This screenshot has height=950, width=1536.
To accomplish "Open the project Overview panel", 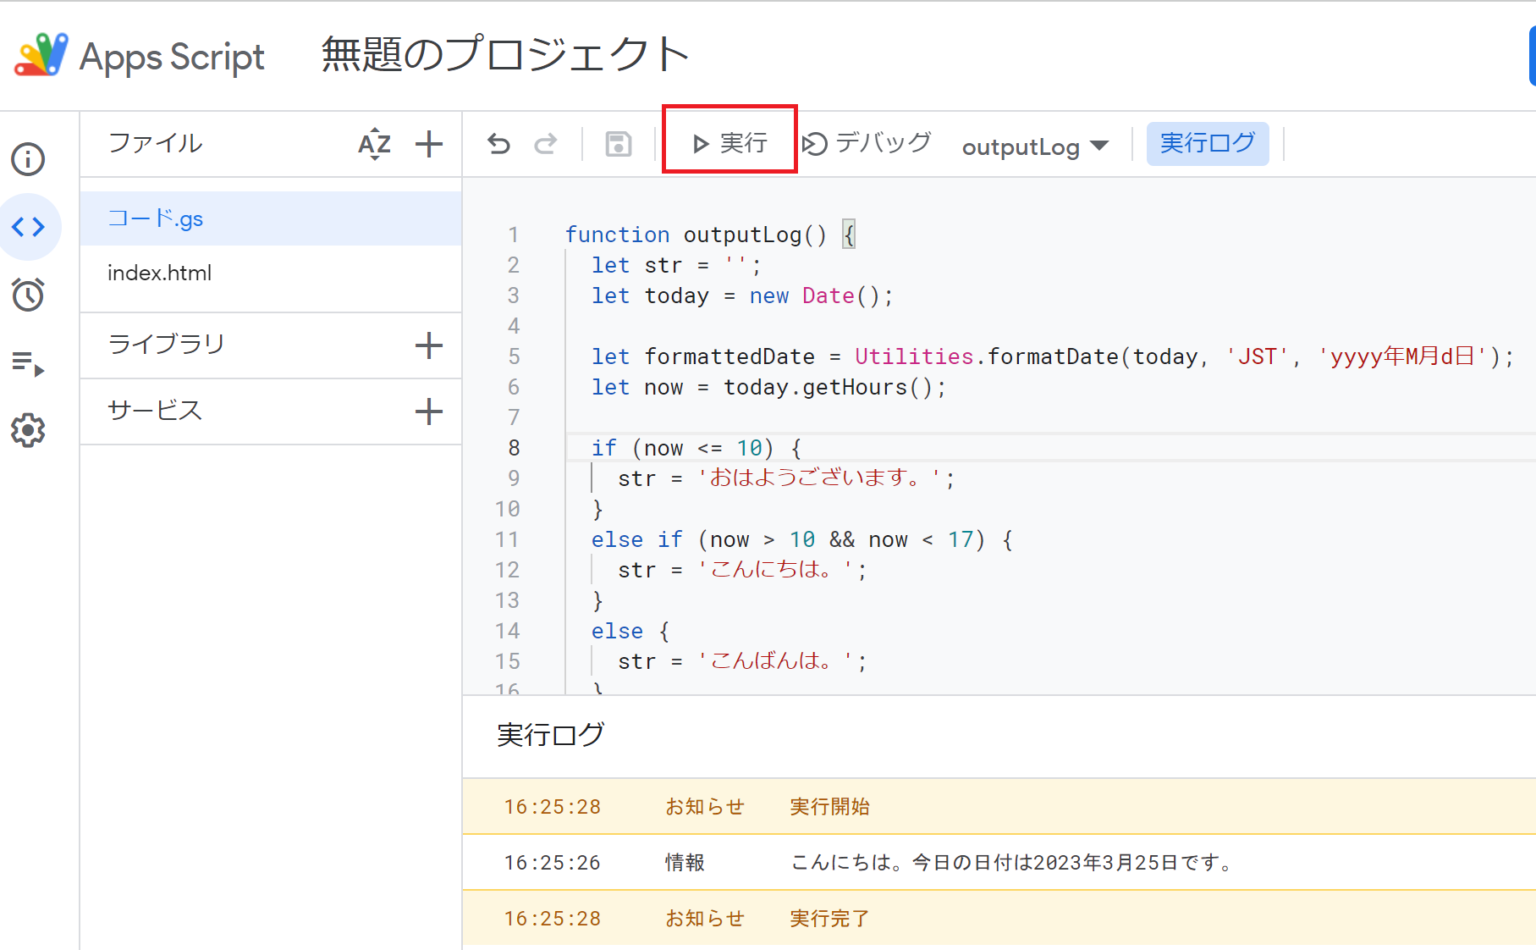I will [28, 159].
